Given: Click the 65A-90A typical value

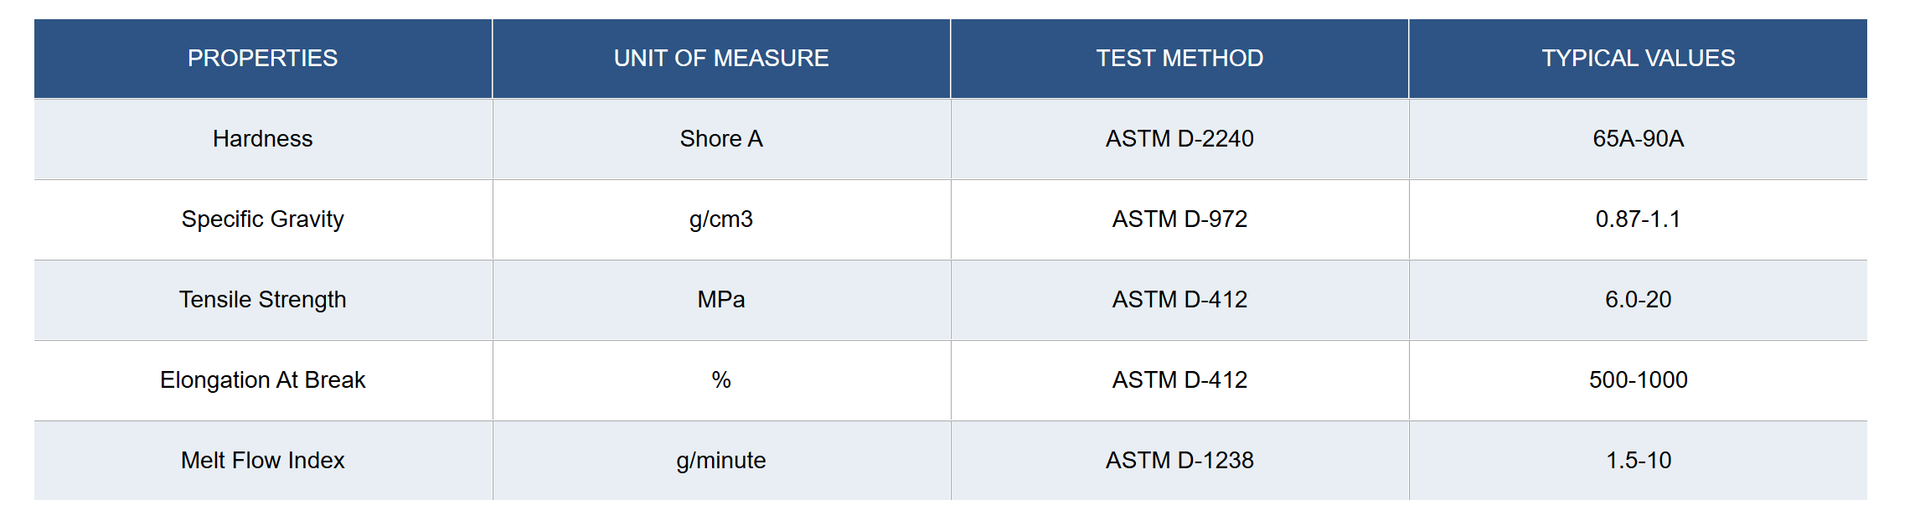Looking at the screenshot, I should point(1638,139).
